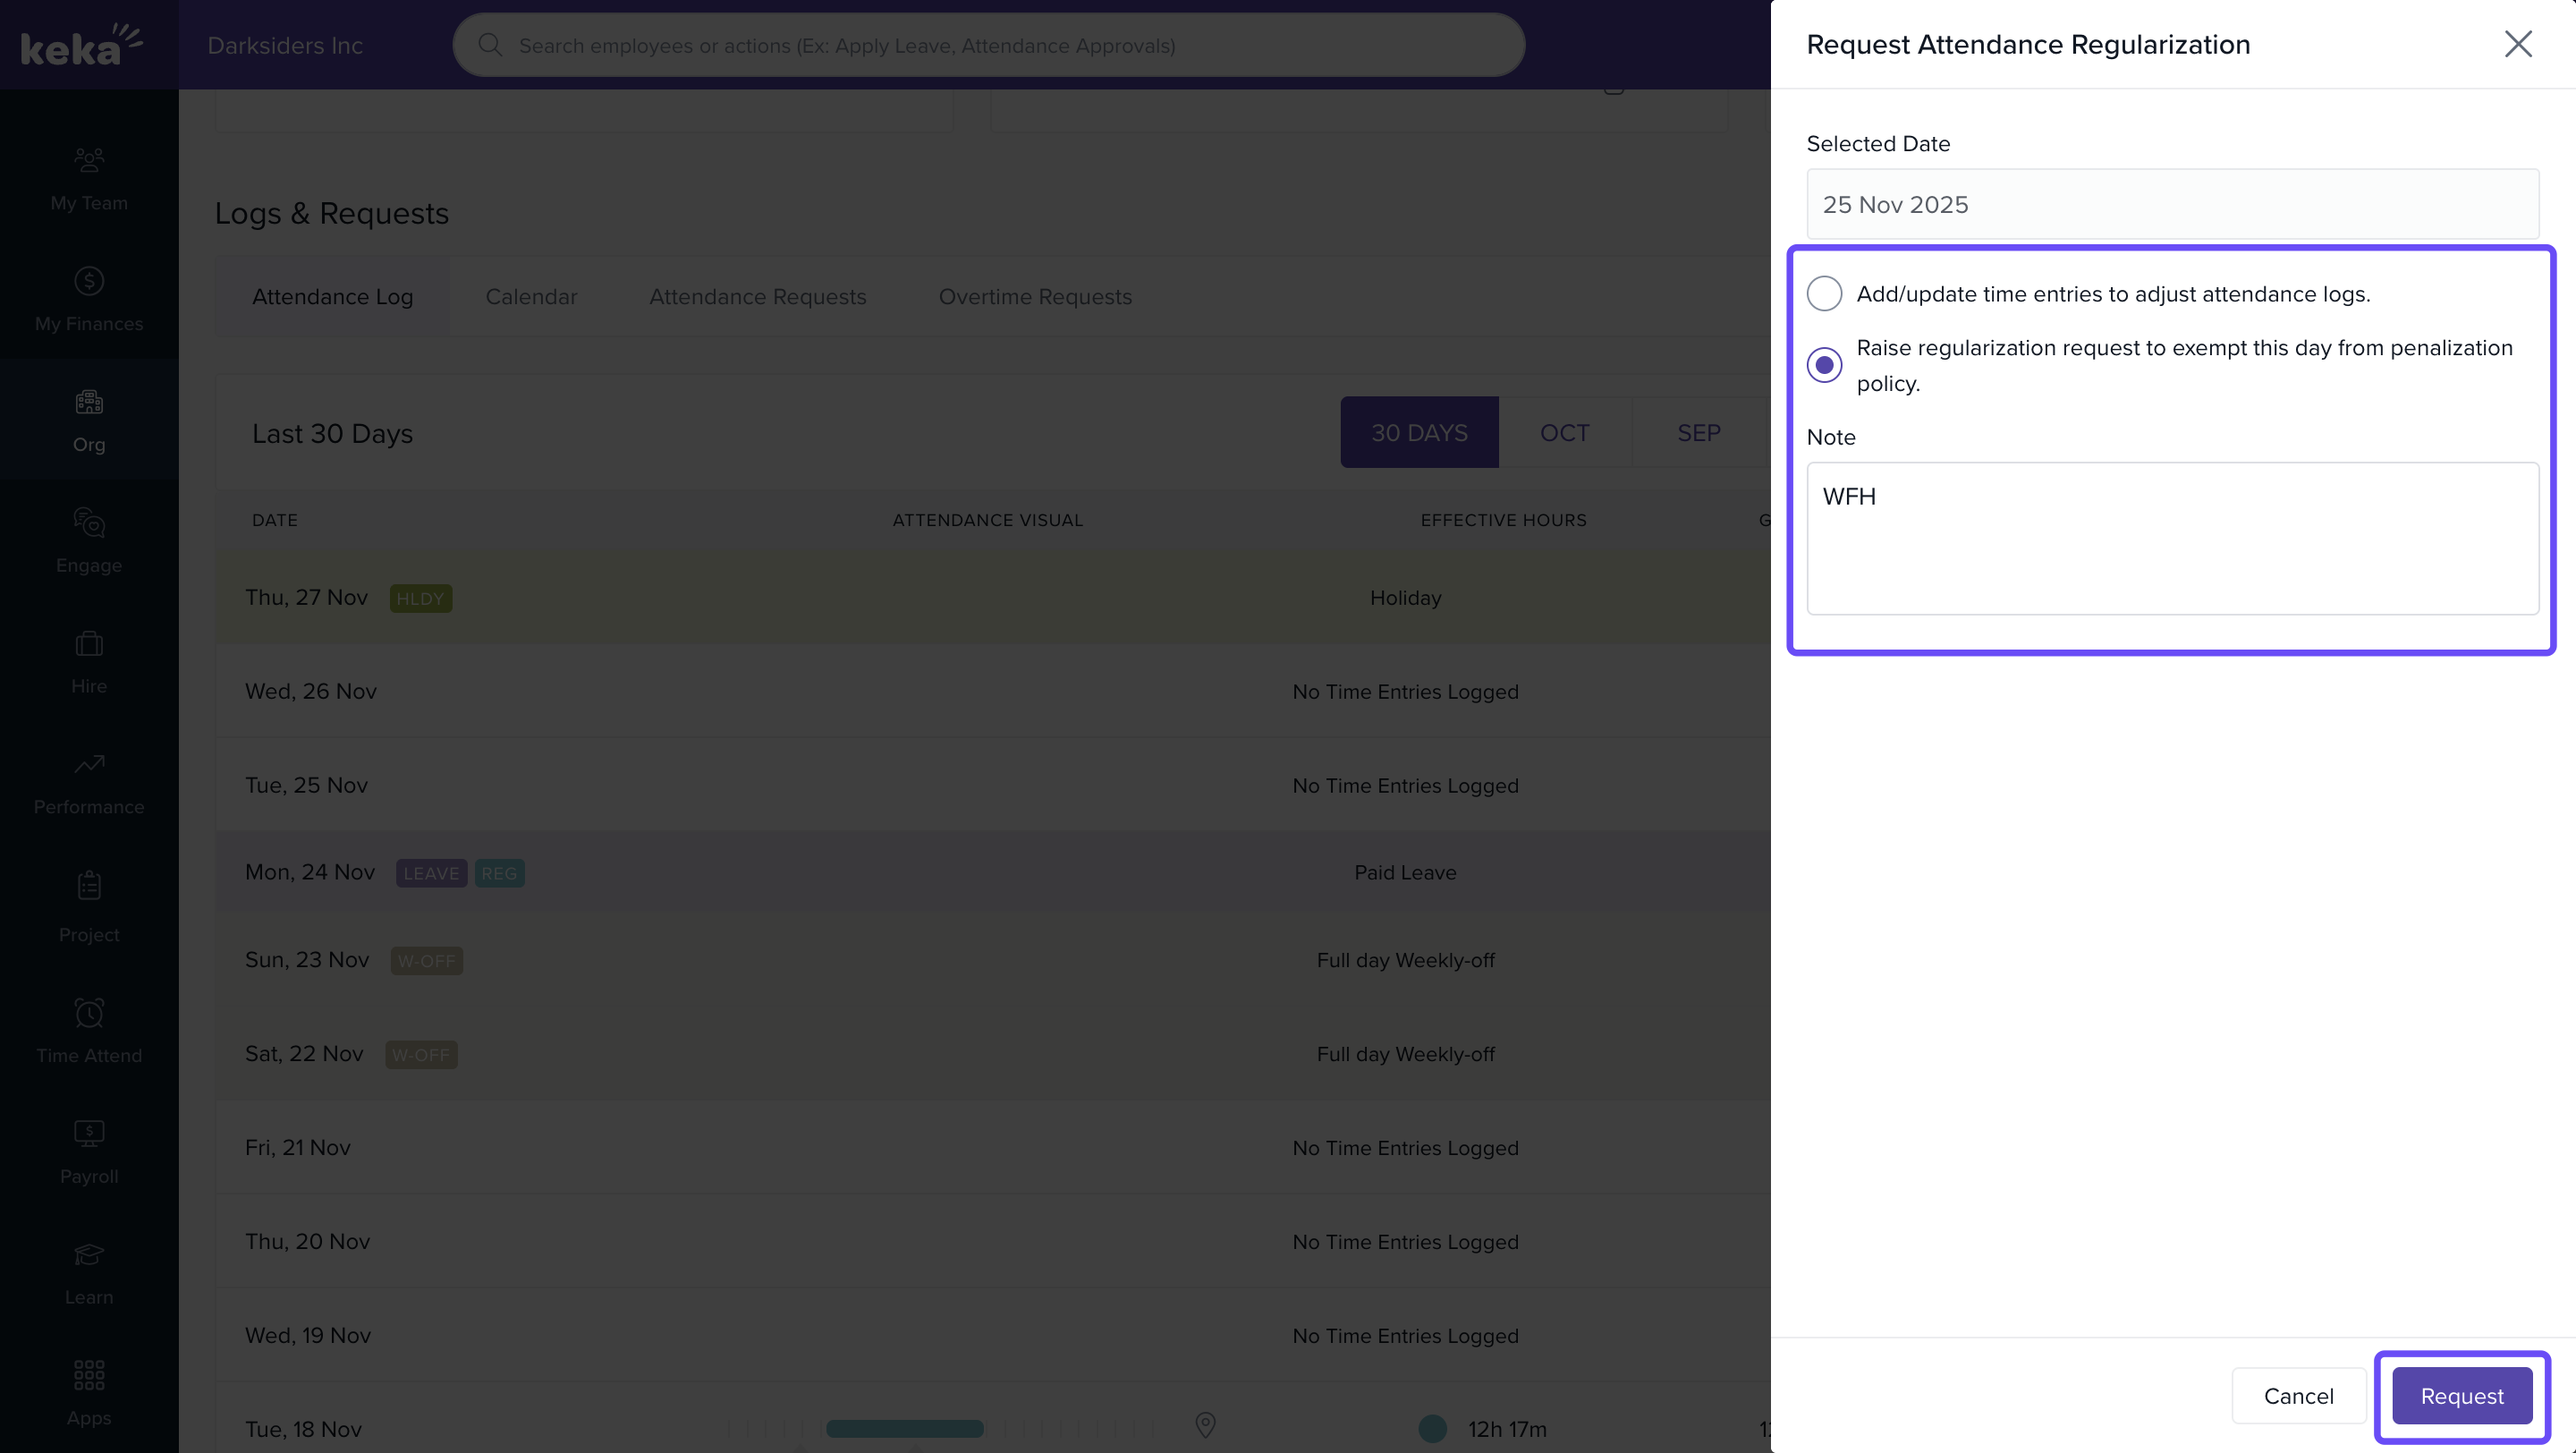Click the employee search field
The width and height of the screenshot is (2576, 1453).
click(988, 46)
